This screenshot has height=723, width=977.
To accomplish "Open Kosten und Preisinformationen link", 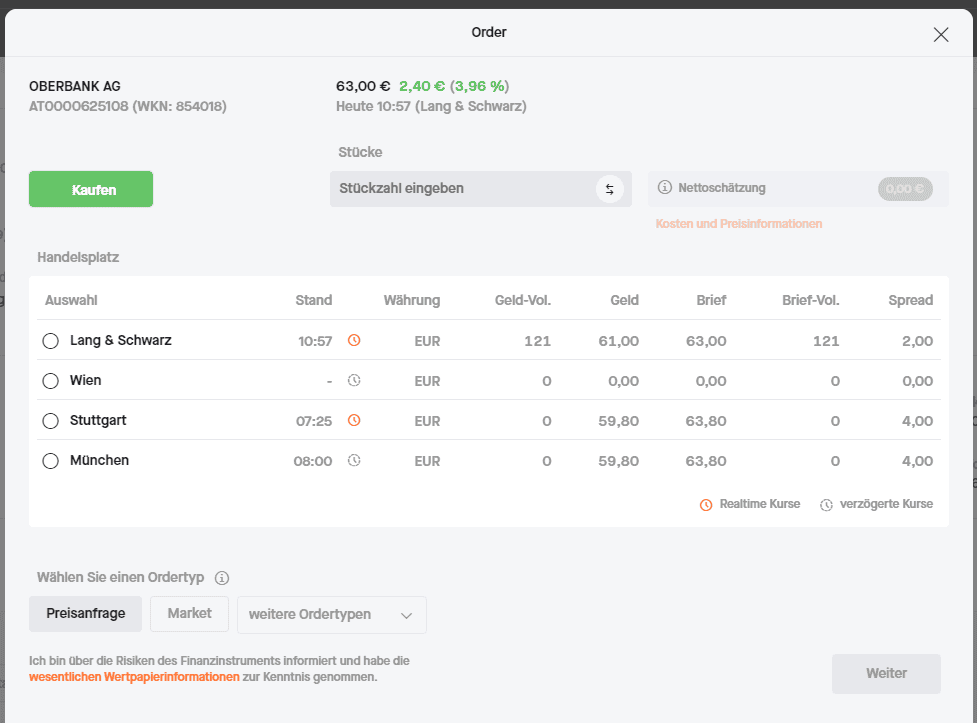I will tap(738, 224).
